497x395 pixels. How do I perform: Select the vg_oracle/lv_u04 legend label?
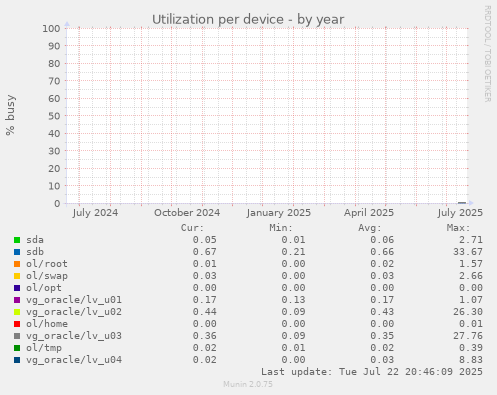tap(74, 360)
